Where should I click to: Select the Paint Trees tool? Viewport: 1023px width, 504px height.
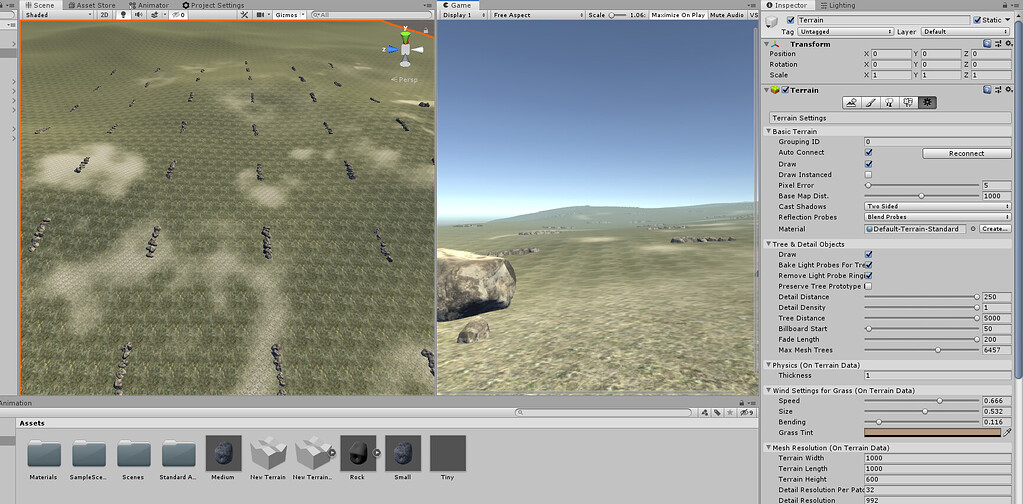tap(889, 102)
